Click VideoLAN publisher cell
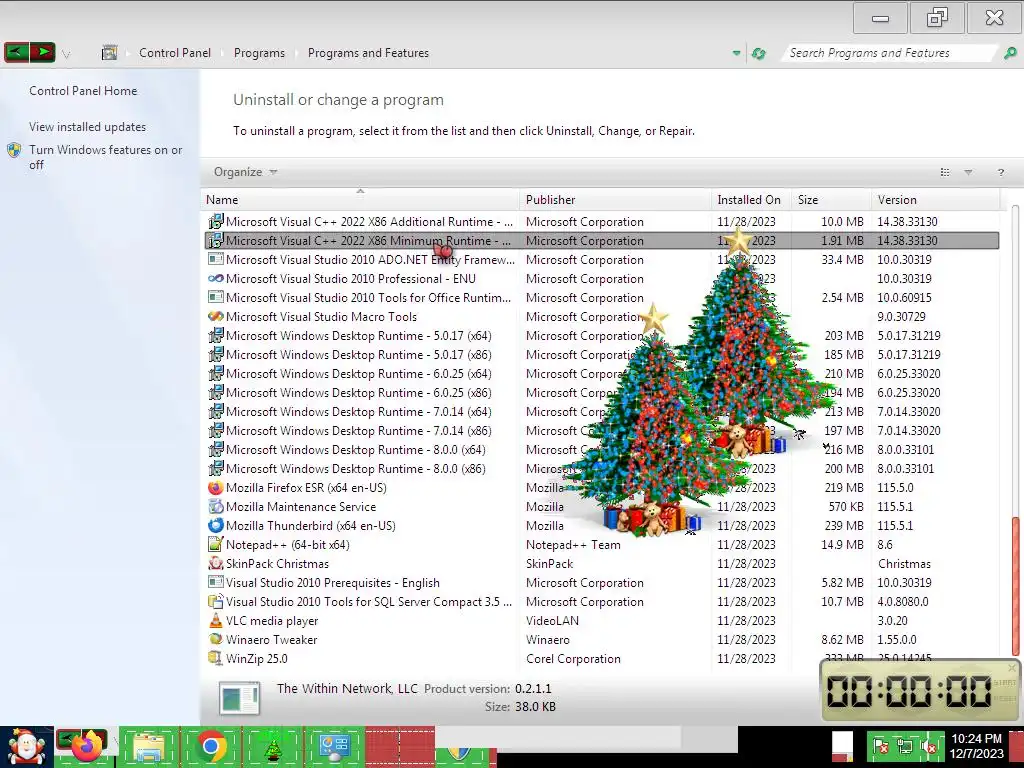This screenshot has width=1024, height=768. [552, 620]
